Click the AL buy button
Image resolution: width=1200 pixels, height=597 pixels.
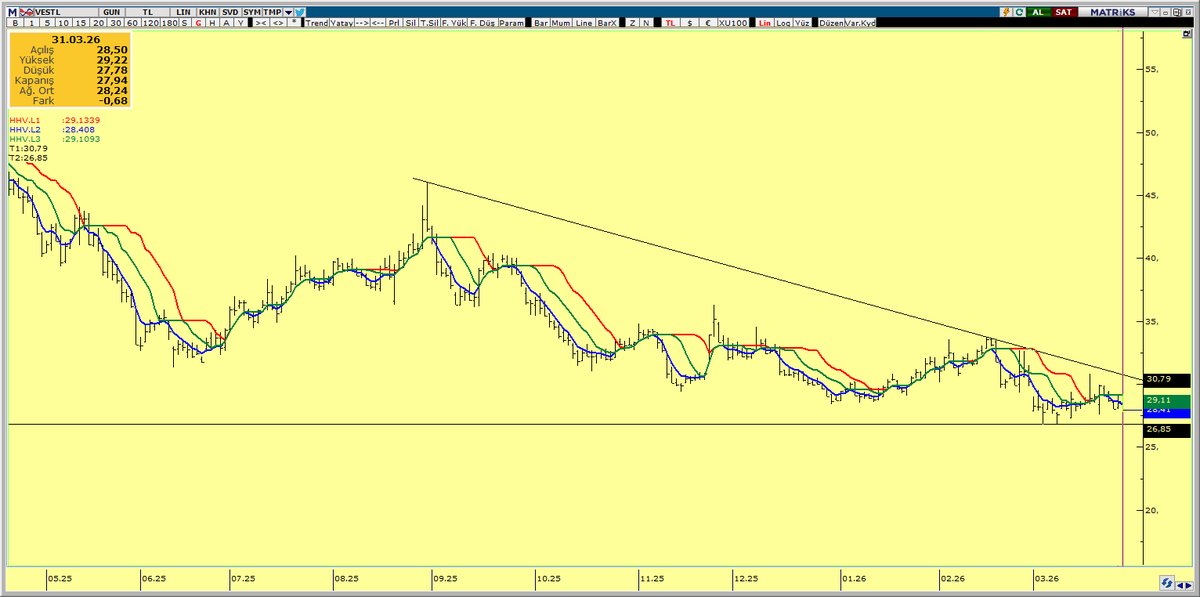(x=1038, y=12)
